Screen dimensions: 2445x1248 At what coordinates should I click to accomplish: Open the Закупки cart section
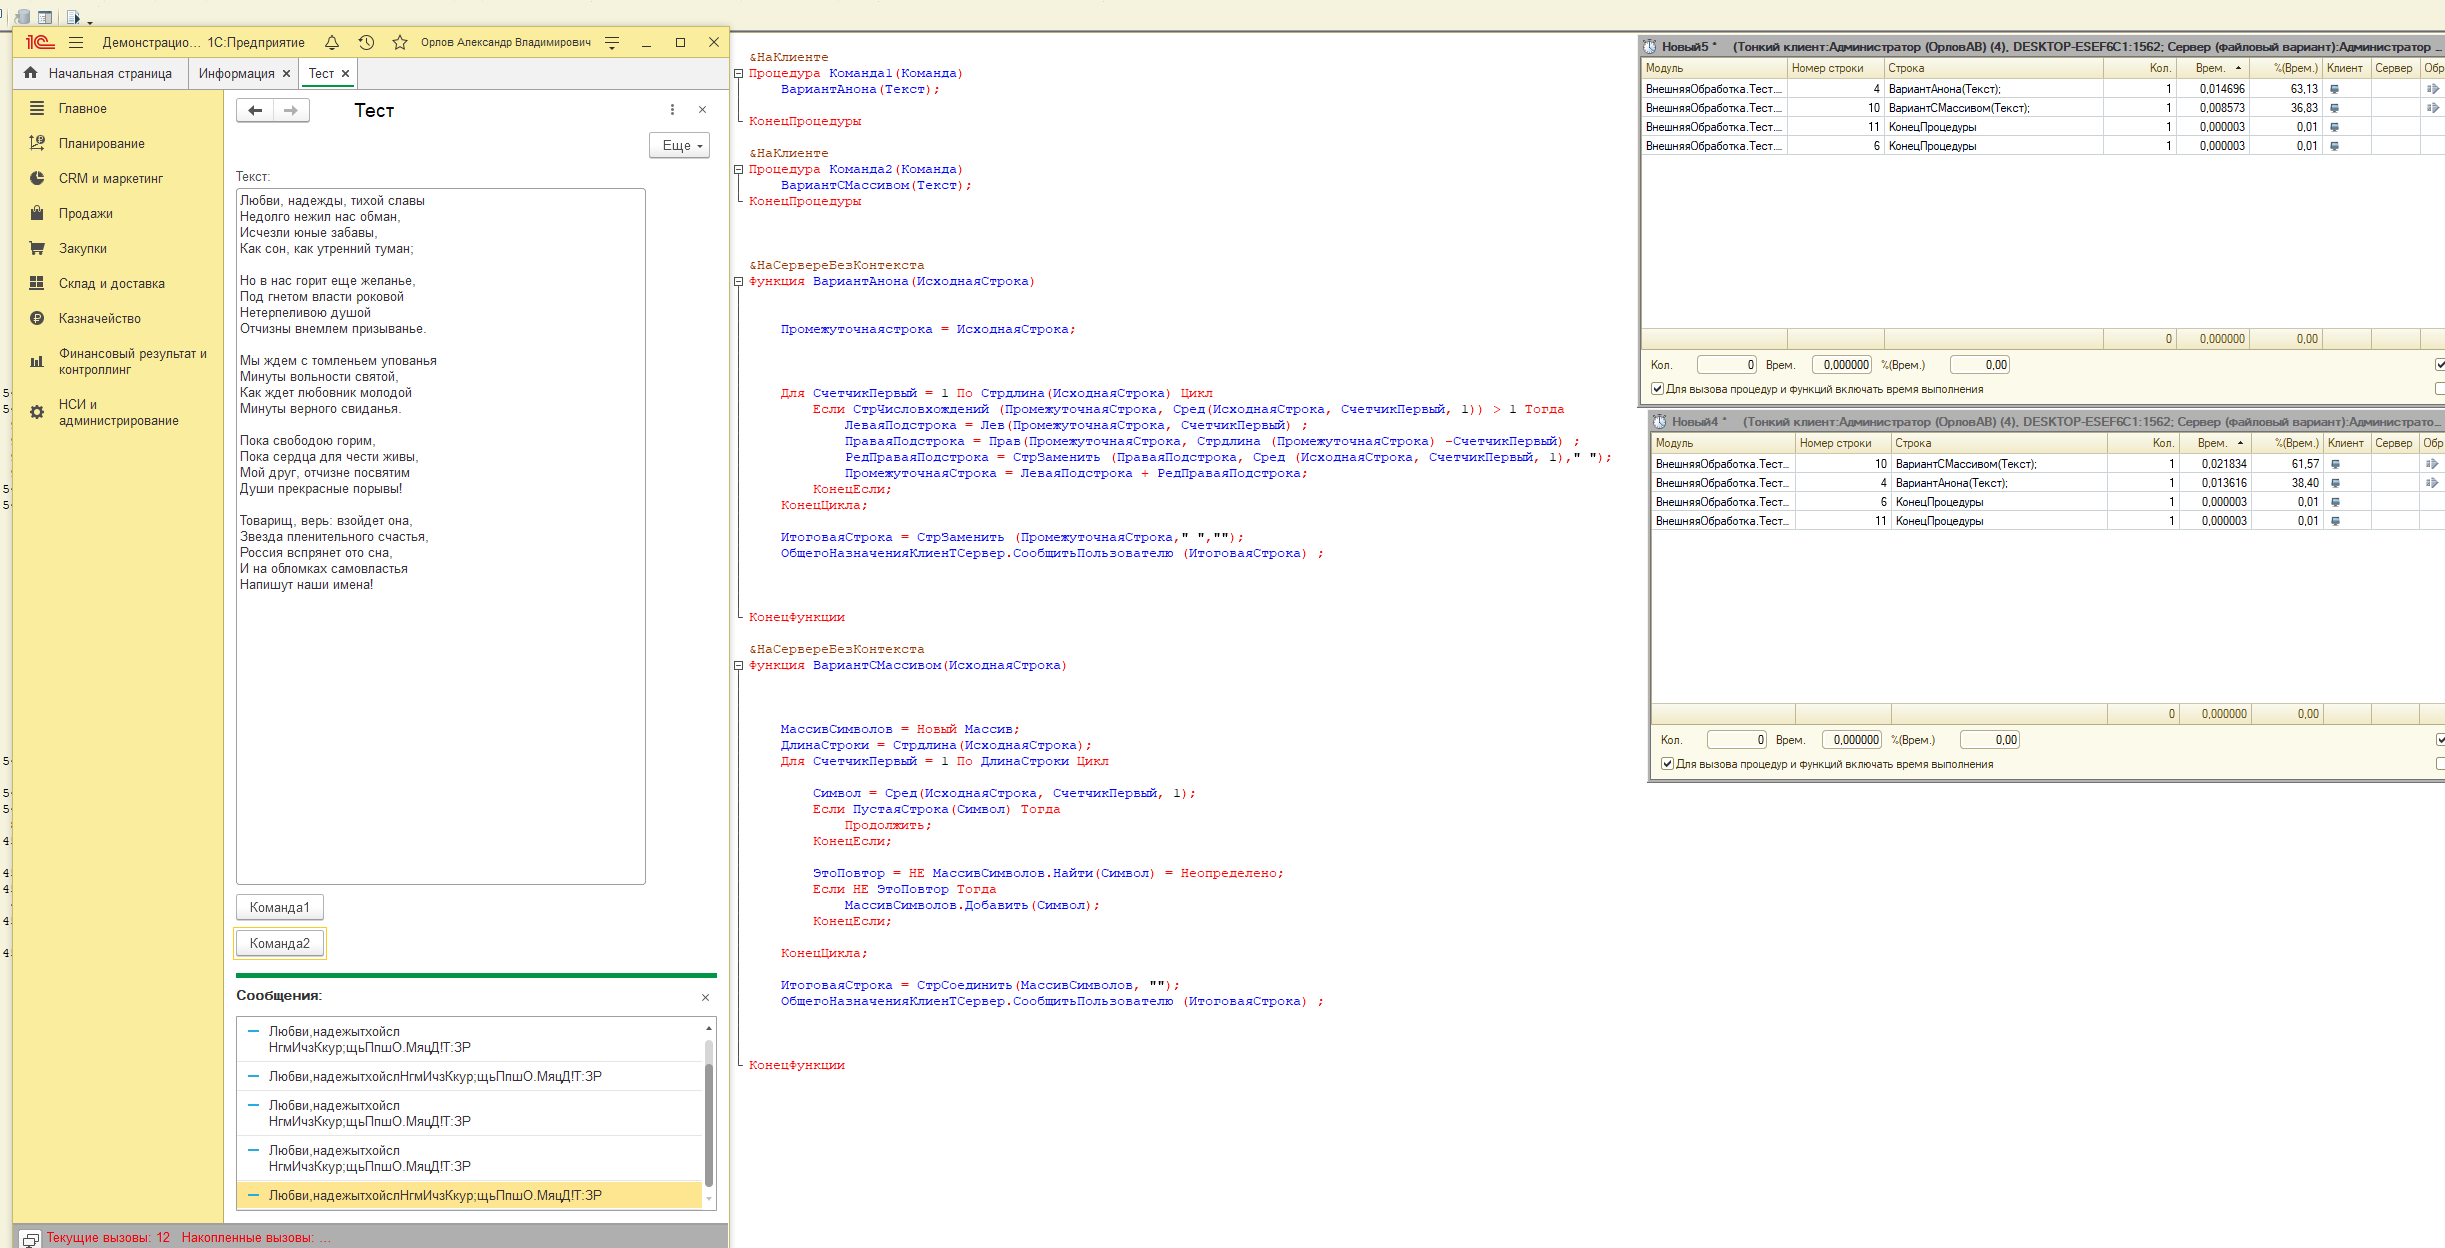pyautogui.click(x=82, y=248)
